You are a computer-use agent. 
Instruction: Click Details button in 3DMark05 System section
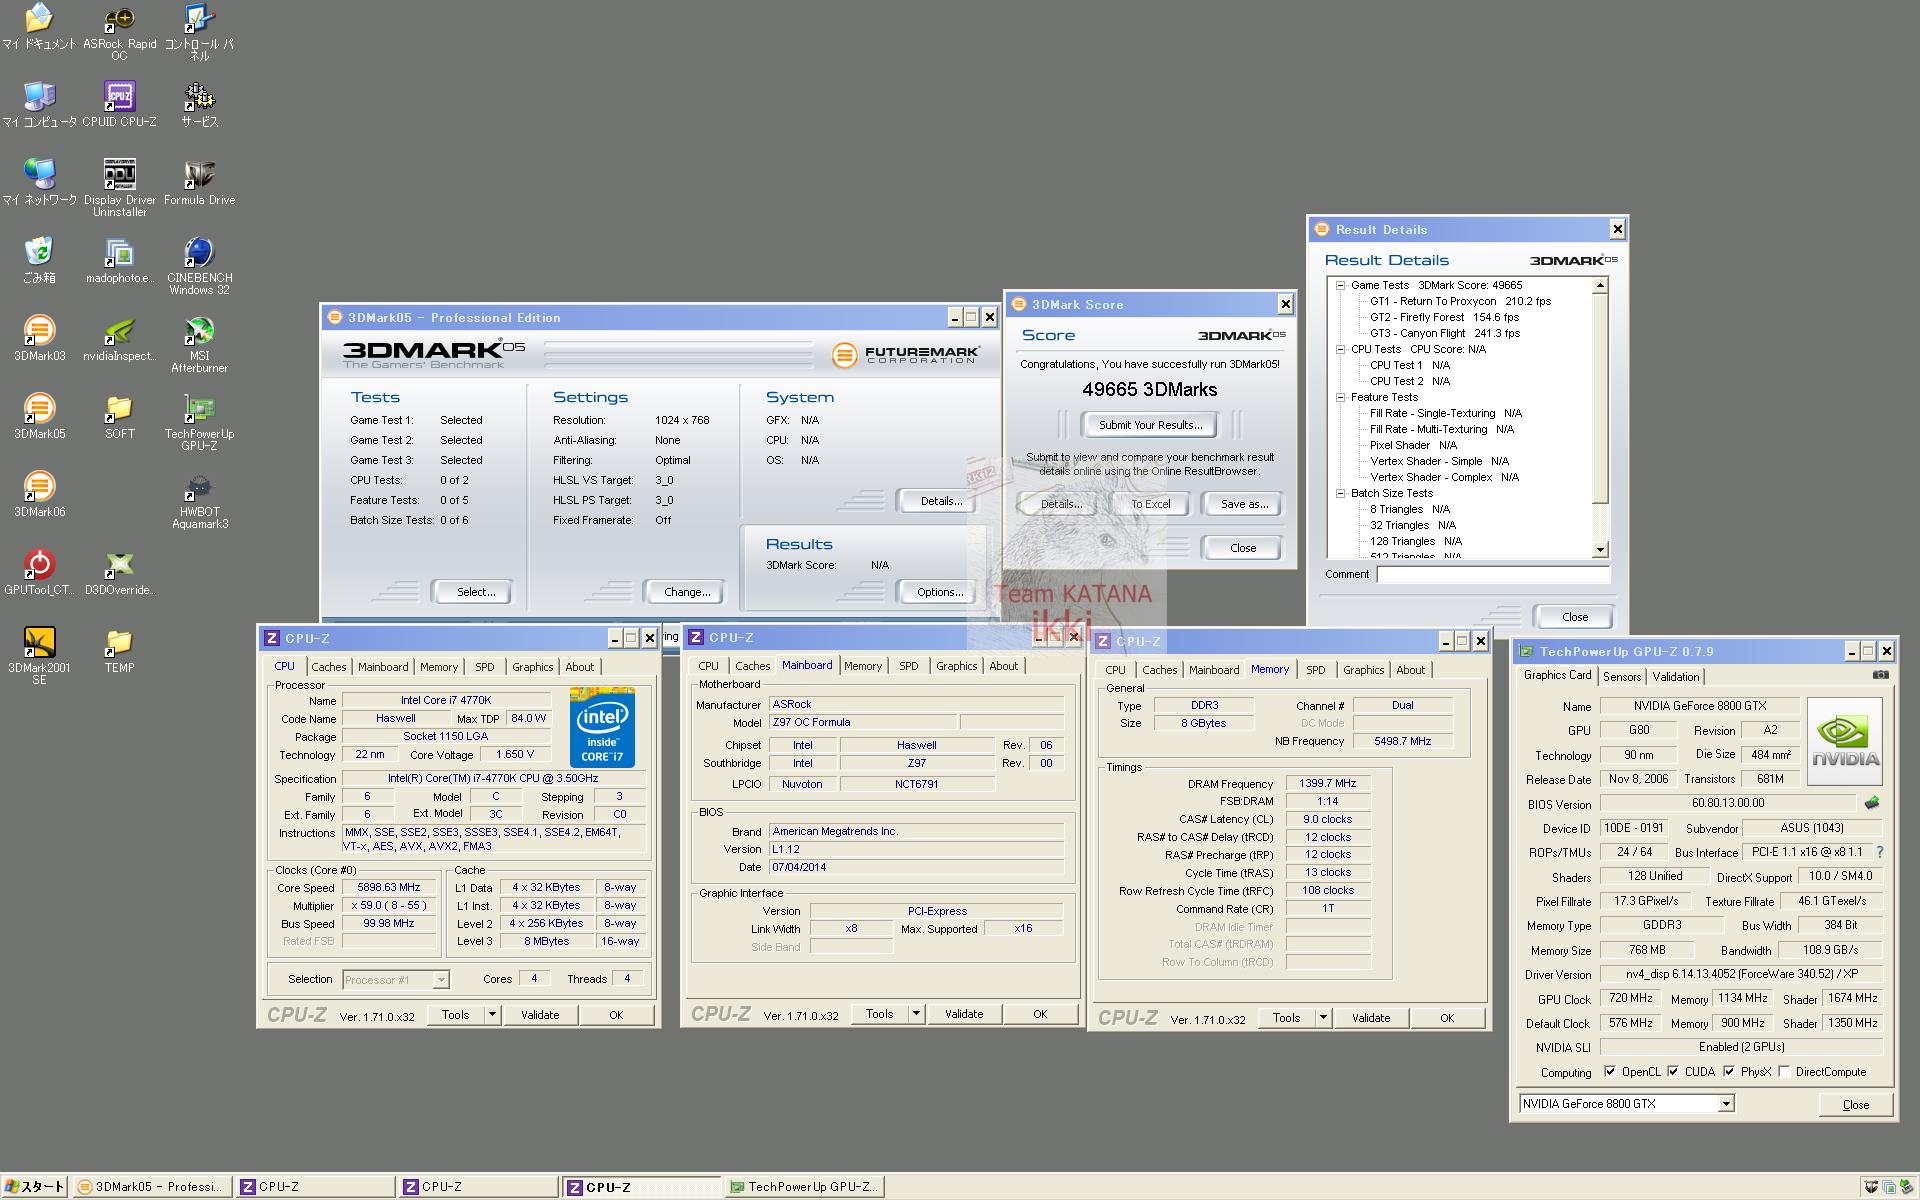coord(940,501)
